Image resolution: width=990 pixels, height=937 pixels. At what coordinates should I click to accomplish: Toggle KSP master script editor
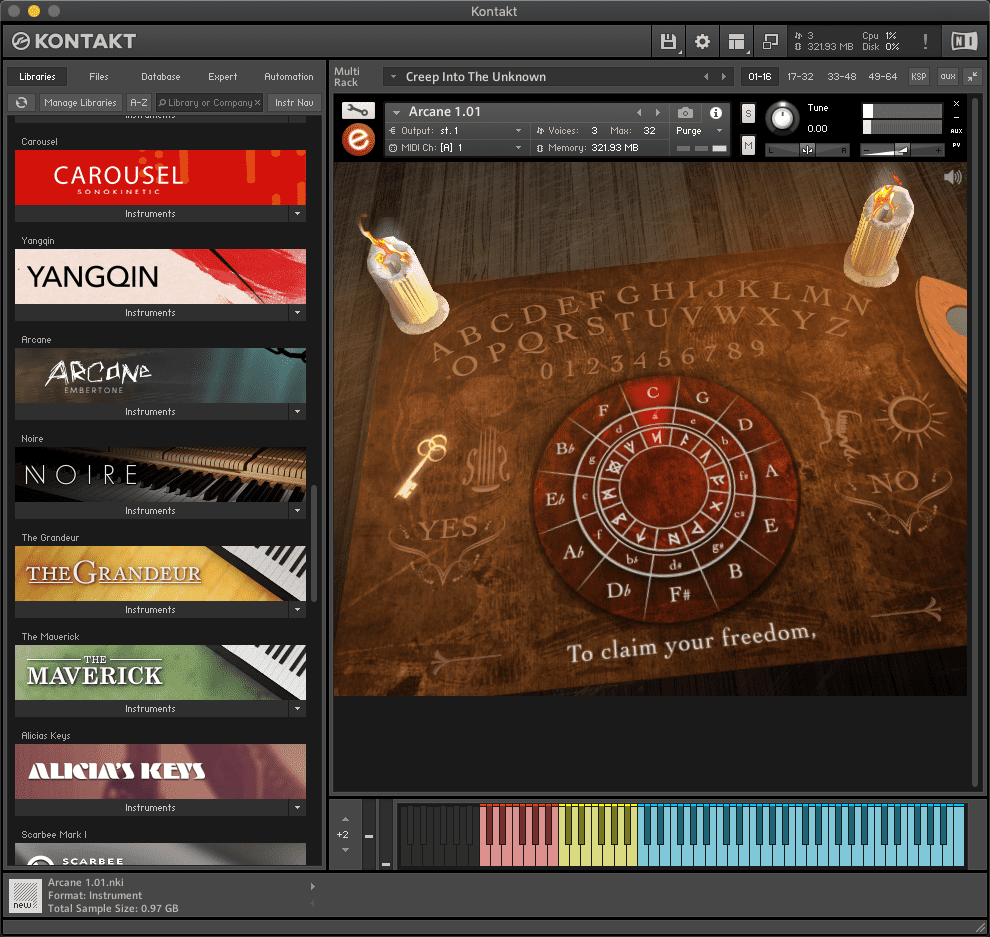point(919,76)
